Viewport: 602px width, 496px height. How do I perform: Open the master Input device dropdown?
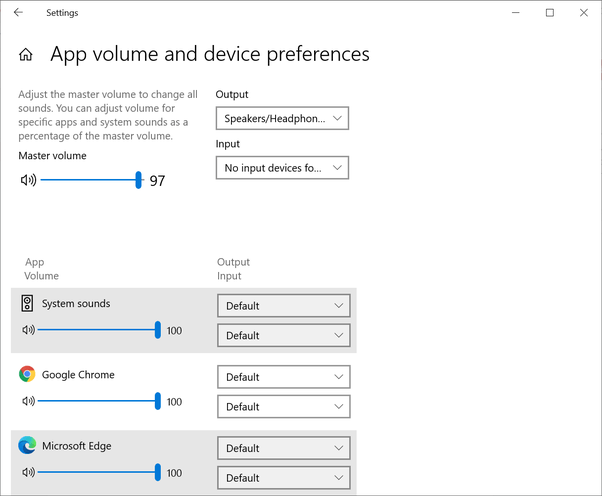pos(282,168)
